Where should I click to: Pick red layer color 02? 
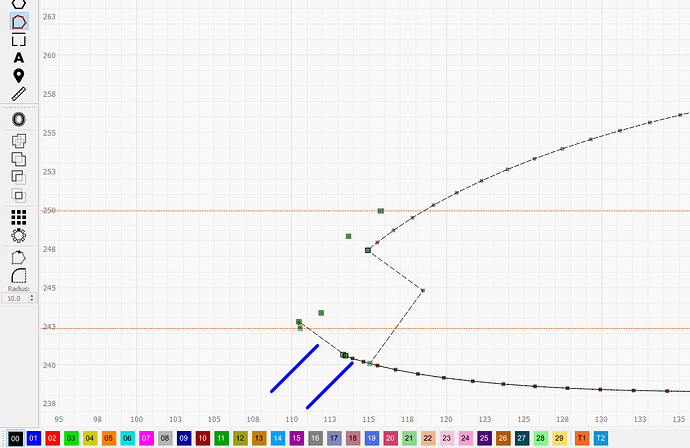click(x=52, y=438)
